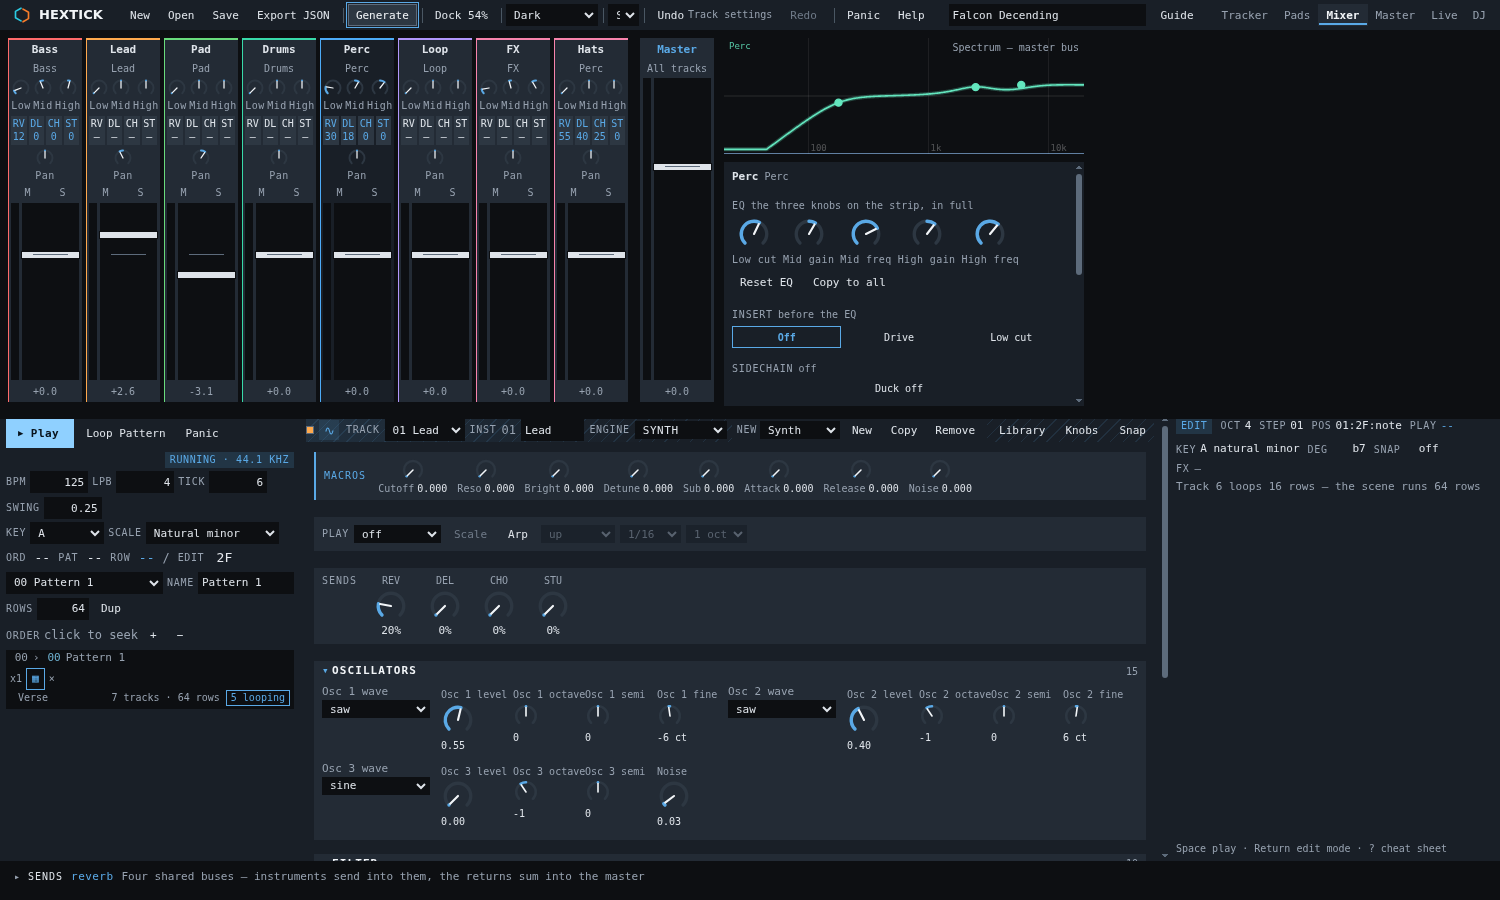The width and height of the screenshot is (1500, 900).
Task: Open the Help menu
Action: (x=911, y=15)
